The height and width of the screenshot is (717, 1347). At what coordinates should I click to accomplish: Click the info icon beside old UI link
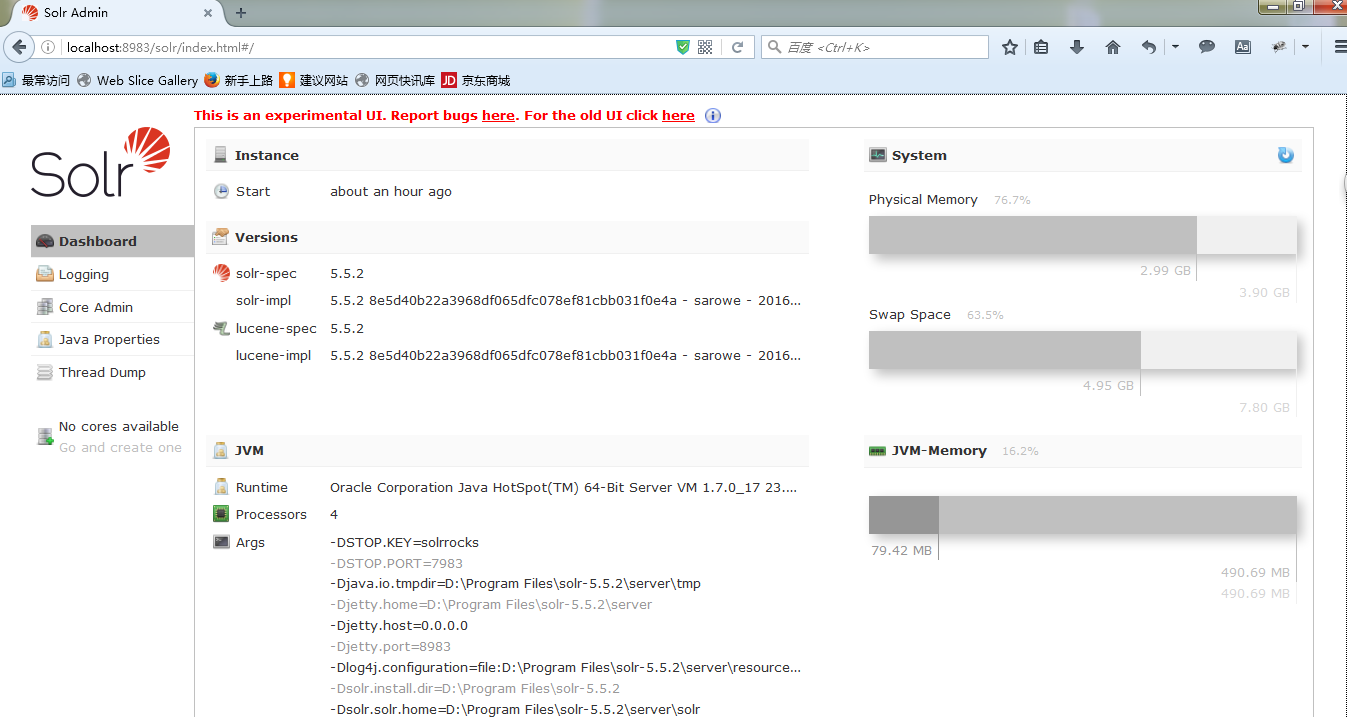713,115
